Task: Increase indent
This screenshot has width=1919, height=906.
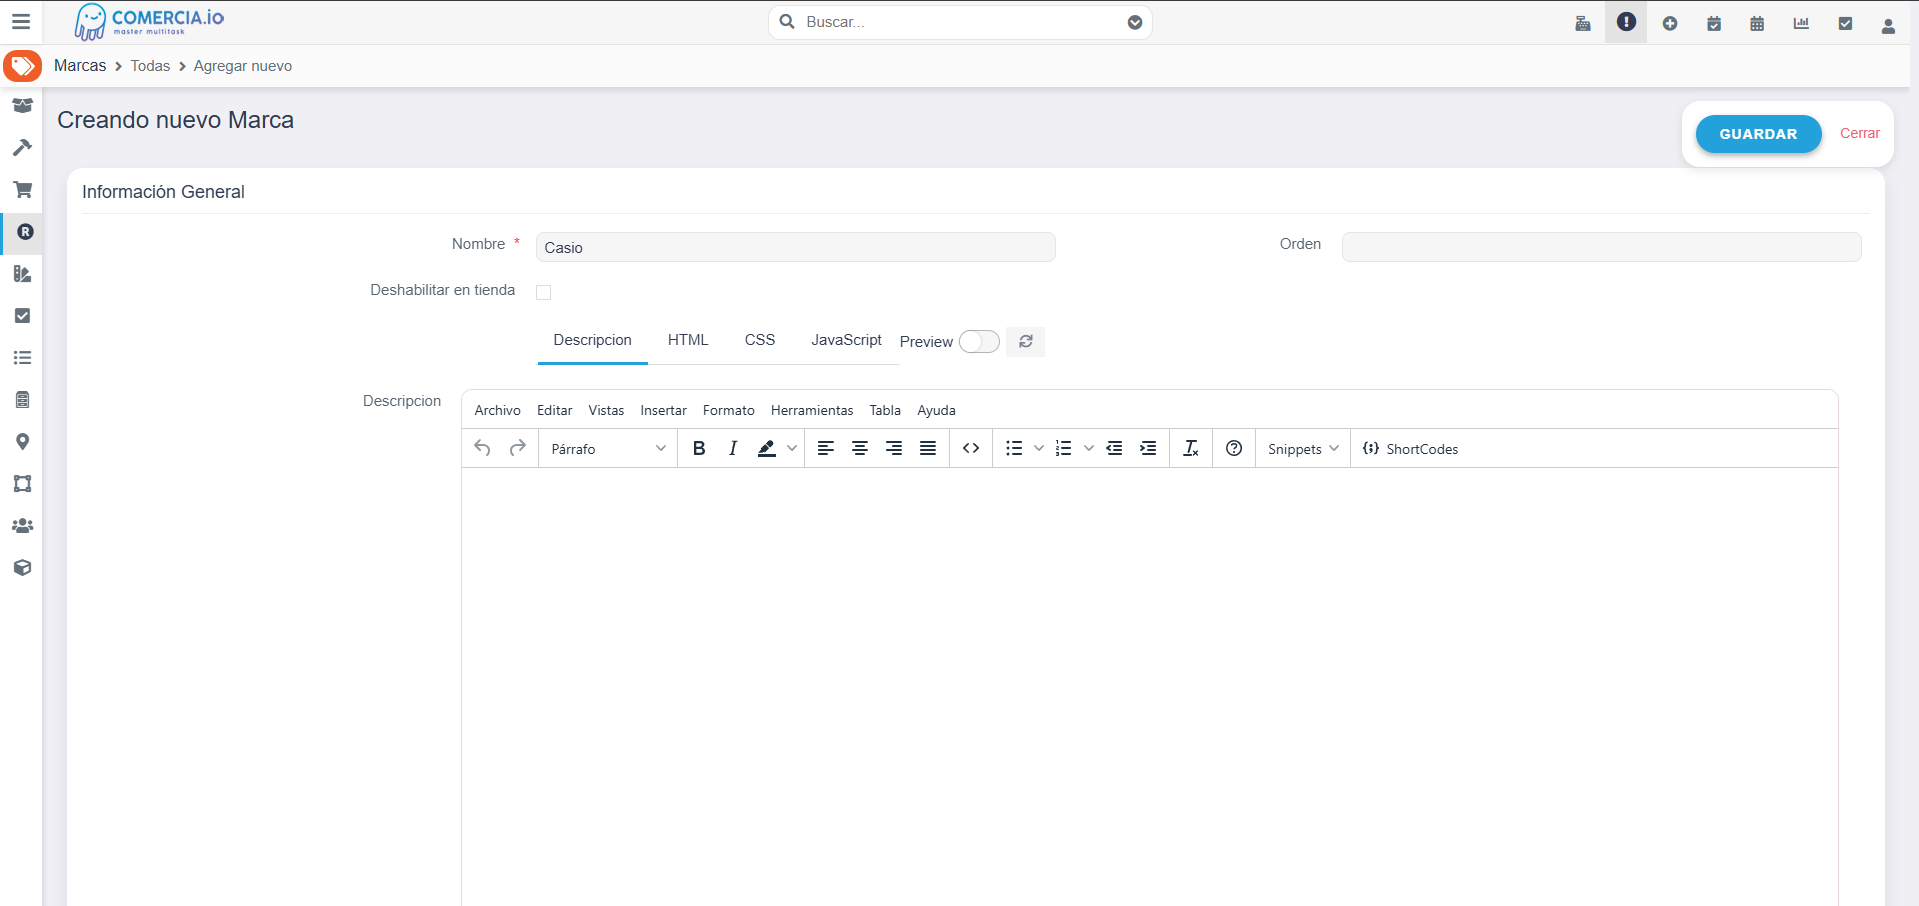Action: point(1148,448)
